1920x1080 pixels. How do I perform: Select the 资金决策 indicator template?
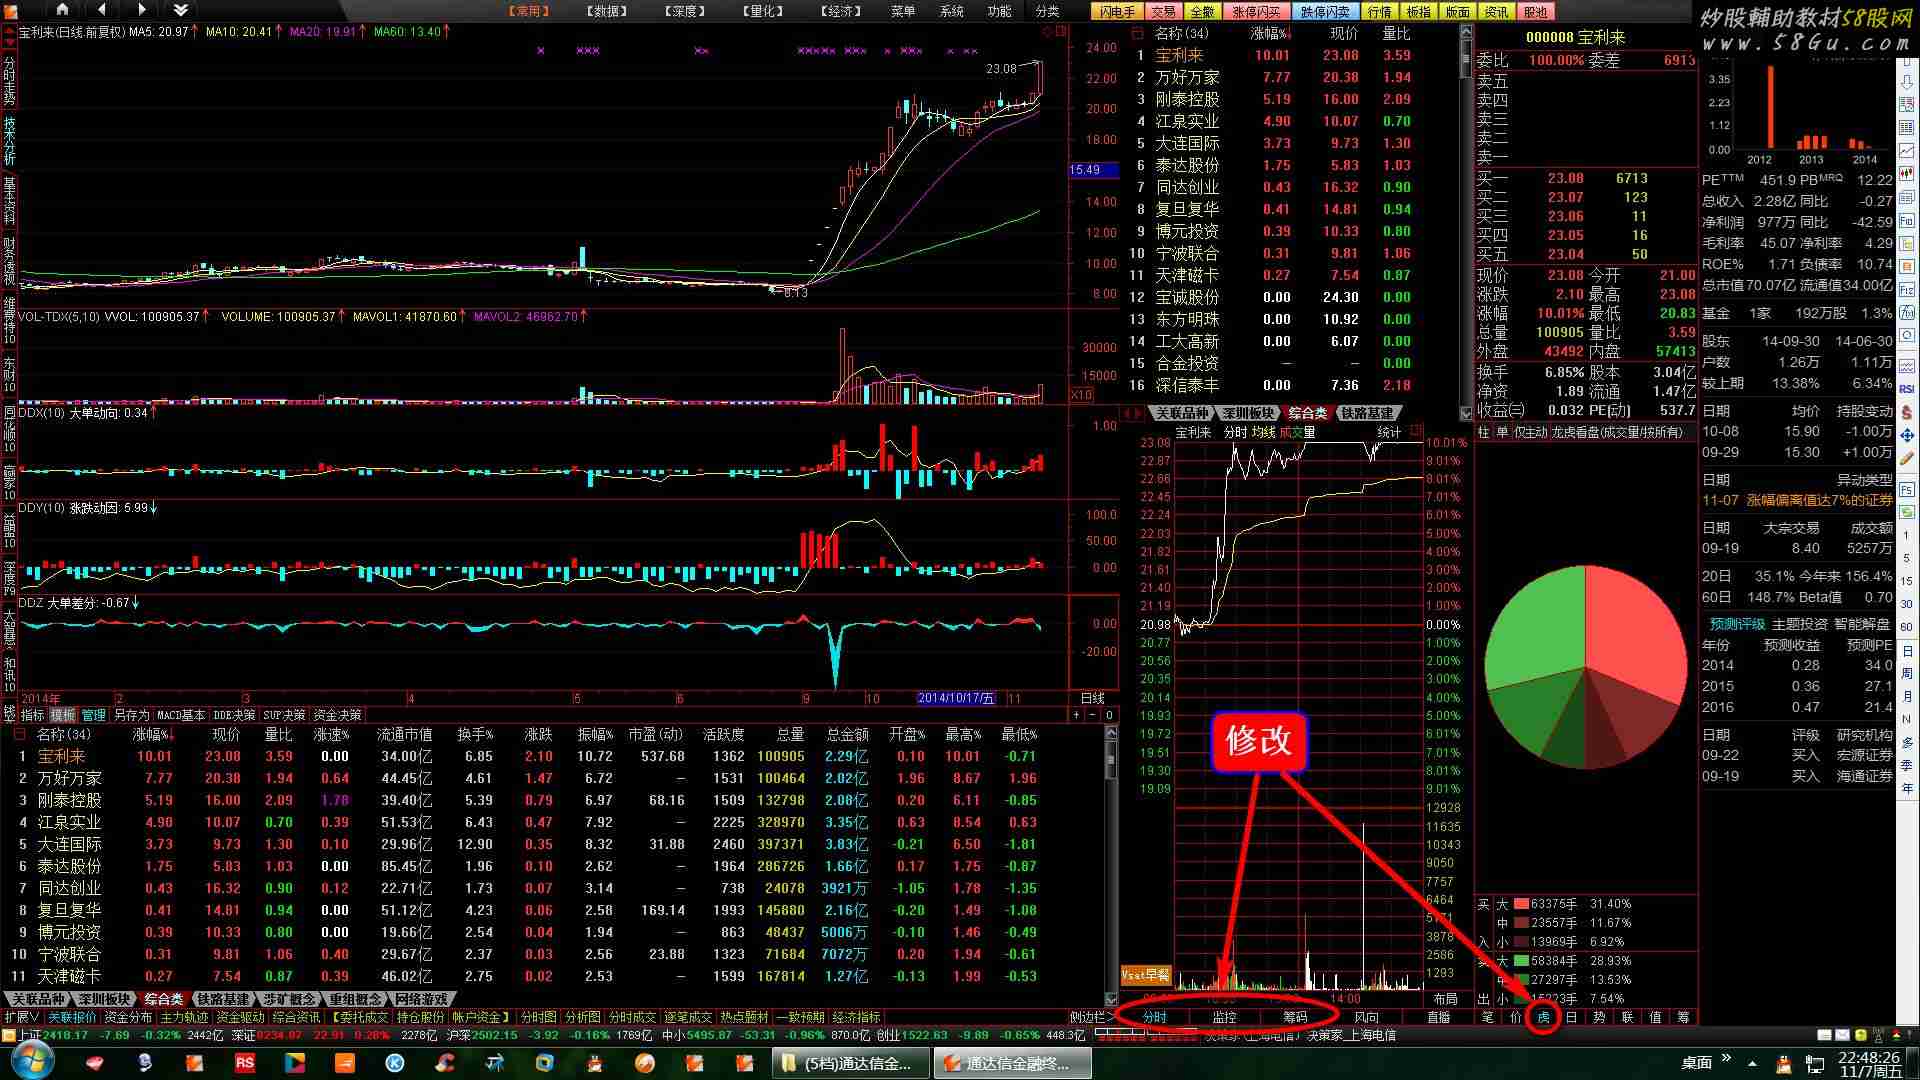(x=337, y=715)
